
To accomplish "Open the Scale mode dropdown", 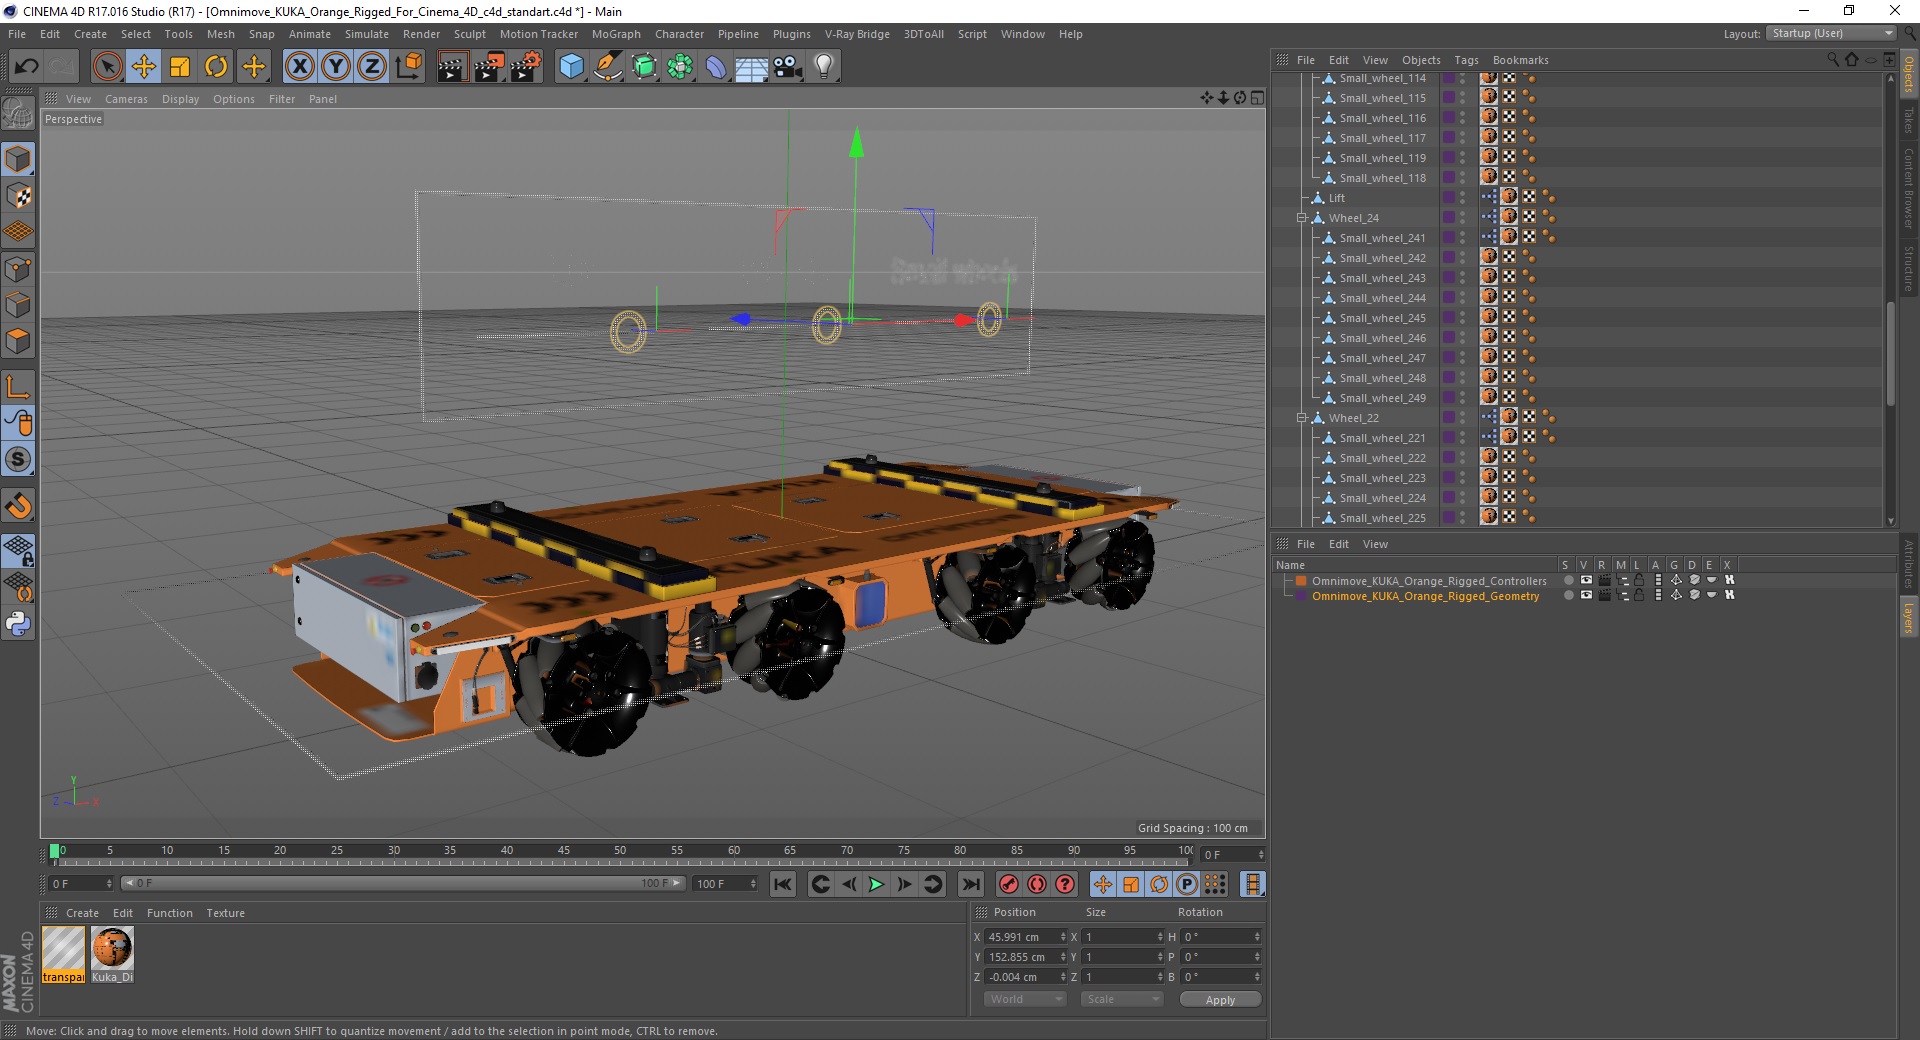I will point(1122,999).
